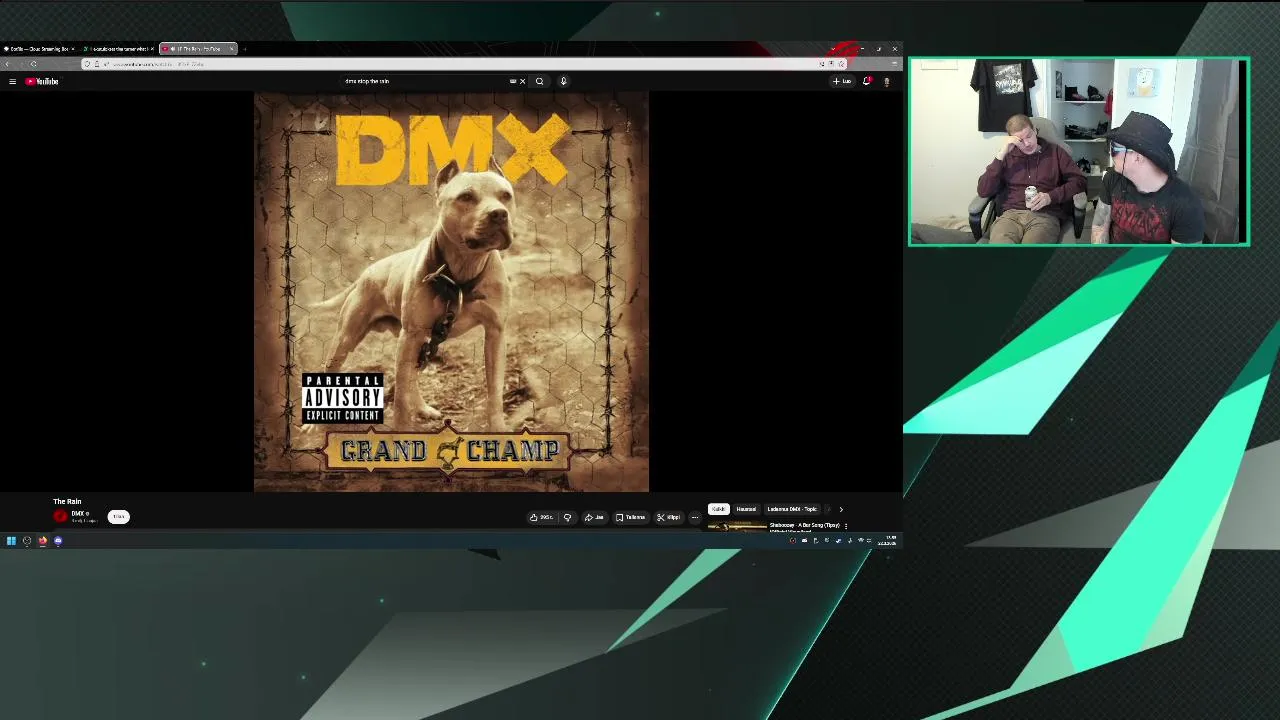Image resolution: width=1280 pixels, height=720 pixels.
Task: Switch to the second browser tab
Action: 118,48
